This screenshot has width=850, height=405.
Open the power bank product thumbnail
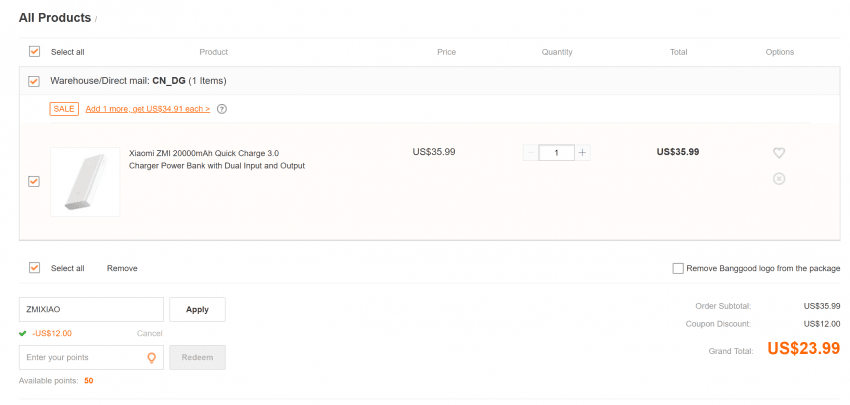85,182
